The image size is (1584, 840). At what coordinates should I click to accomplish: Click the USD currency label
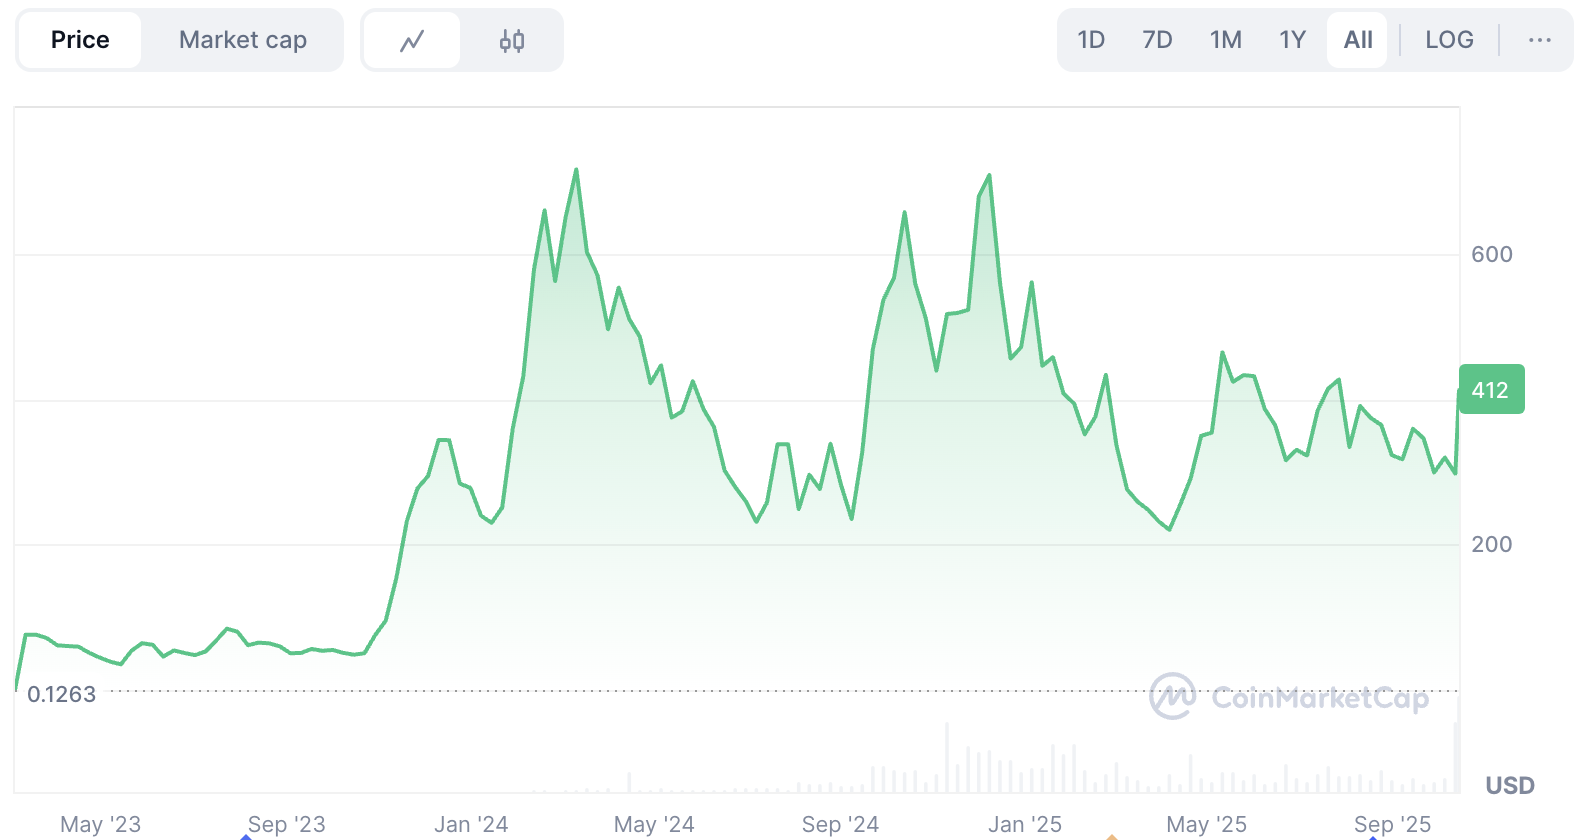tap(1509, 785)
